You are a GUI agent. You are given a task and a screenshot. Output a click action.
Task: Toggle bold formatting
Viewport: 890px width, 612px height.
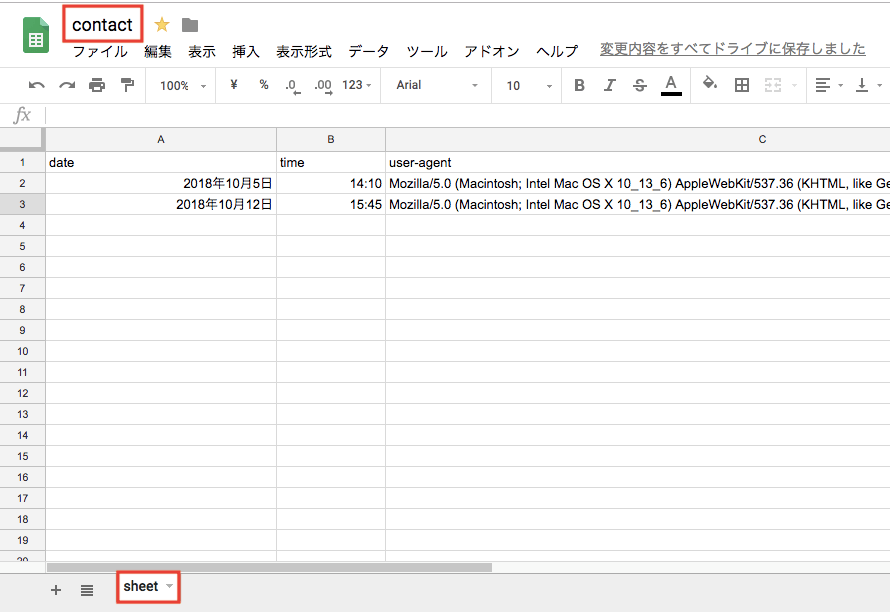coord(579,86)
